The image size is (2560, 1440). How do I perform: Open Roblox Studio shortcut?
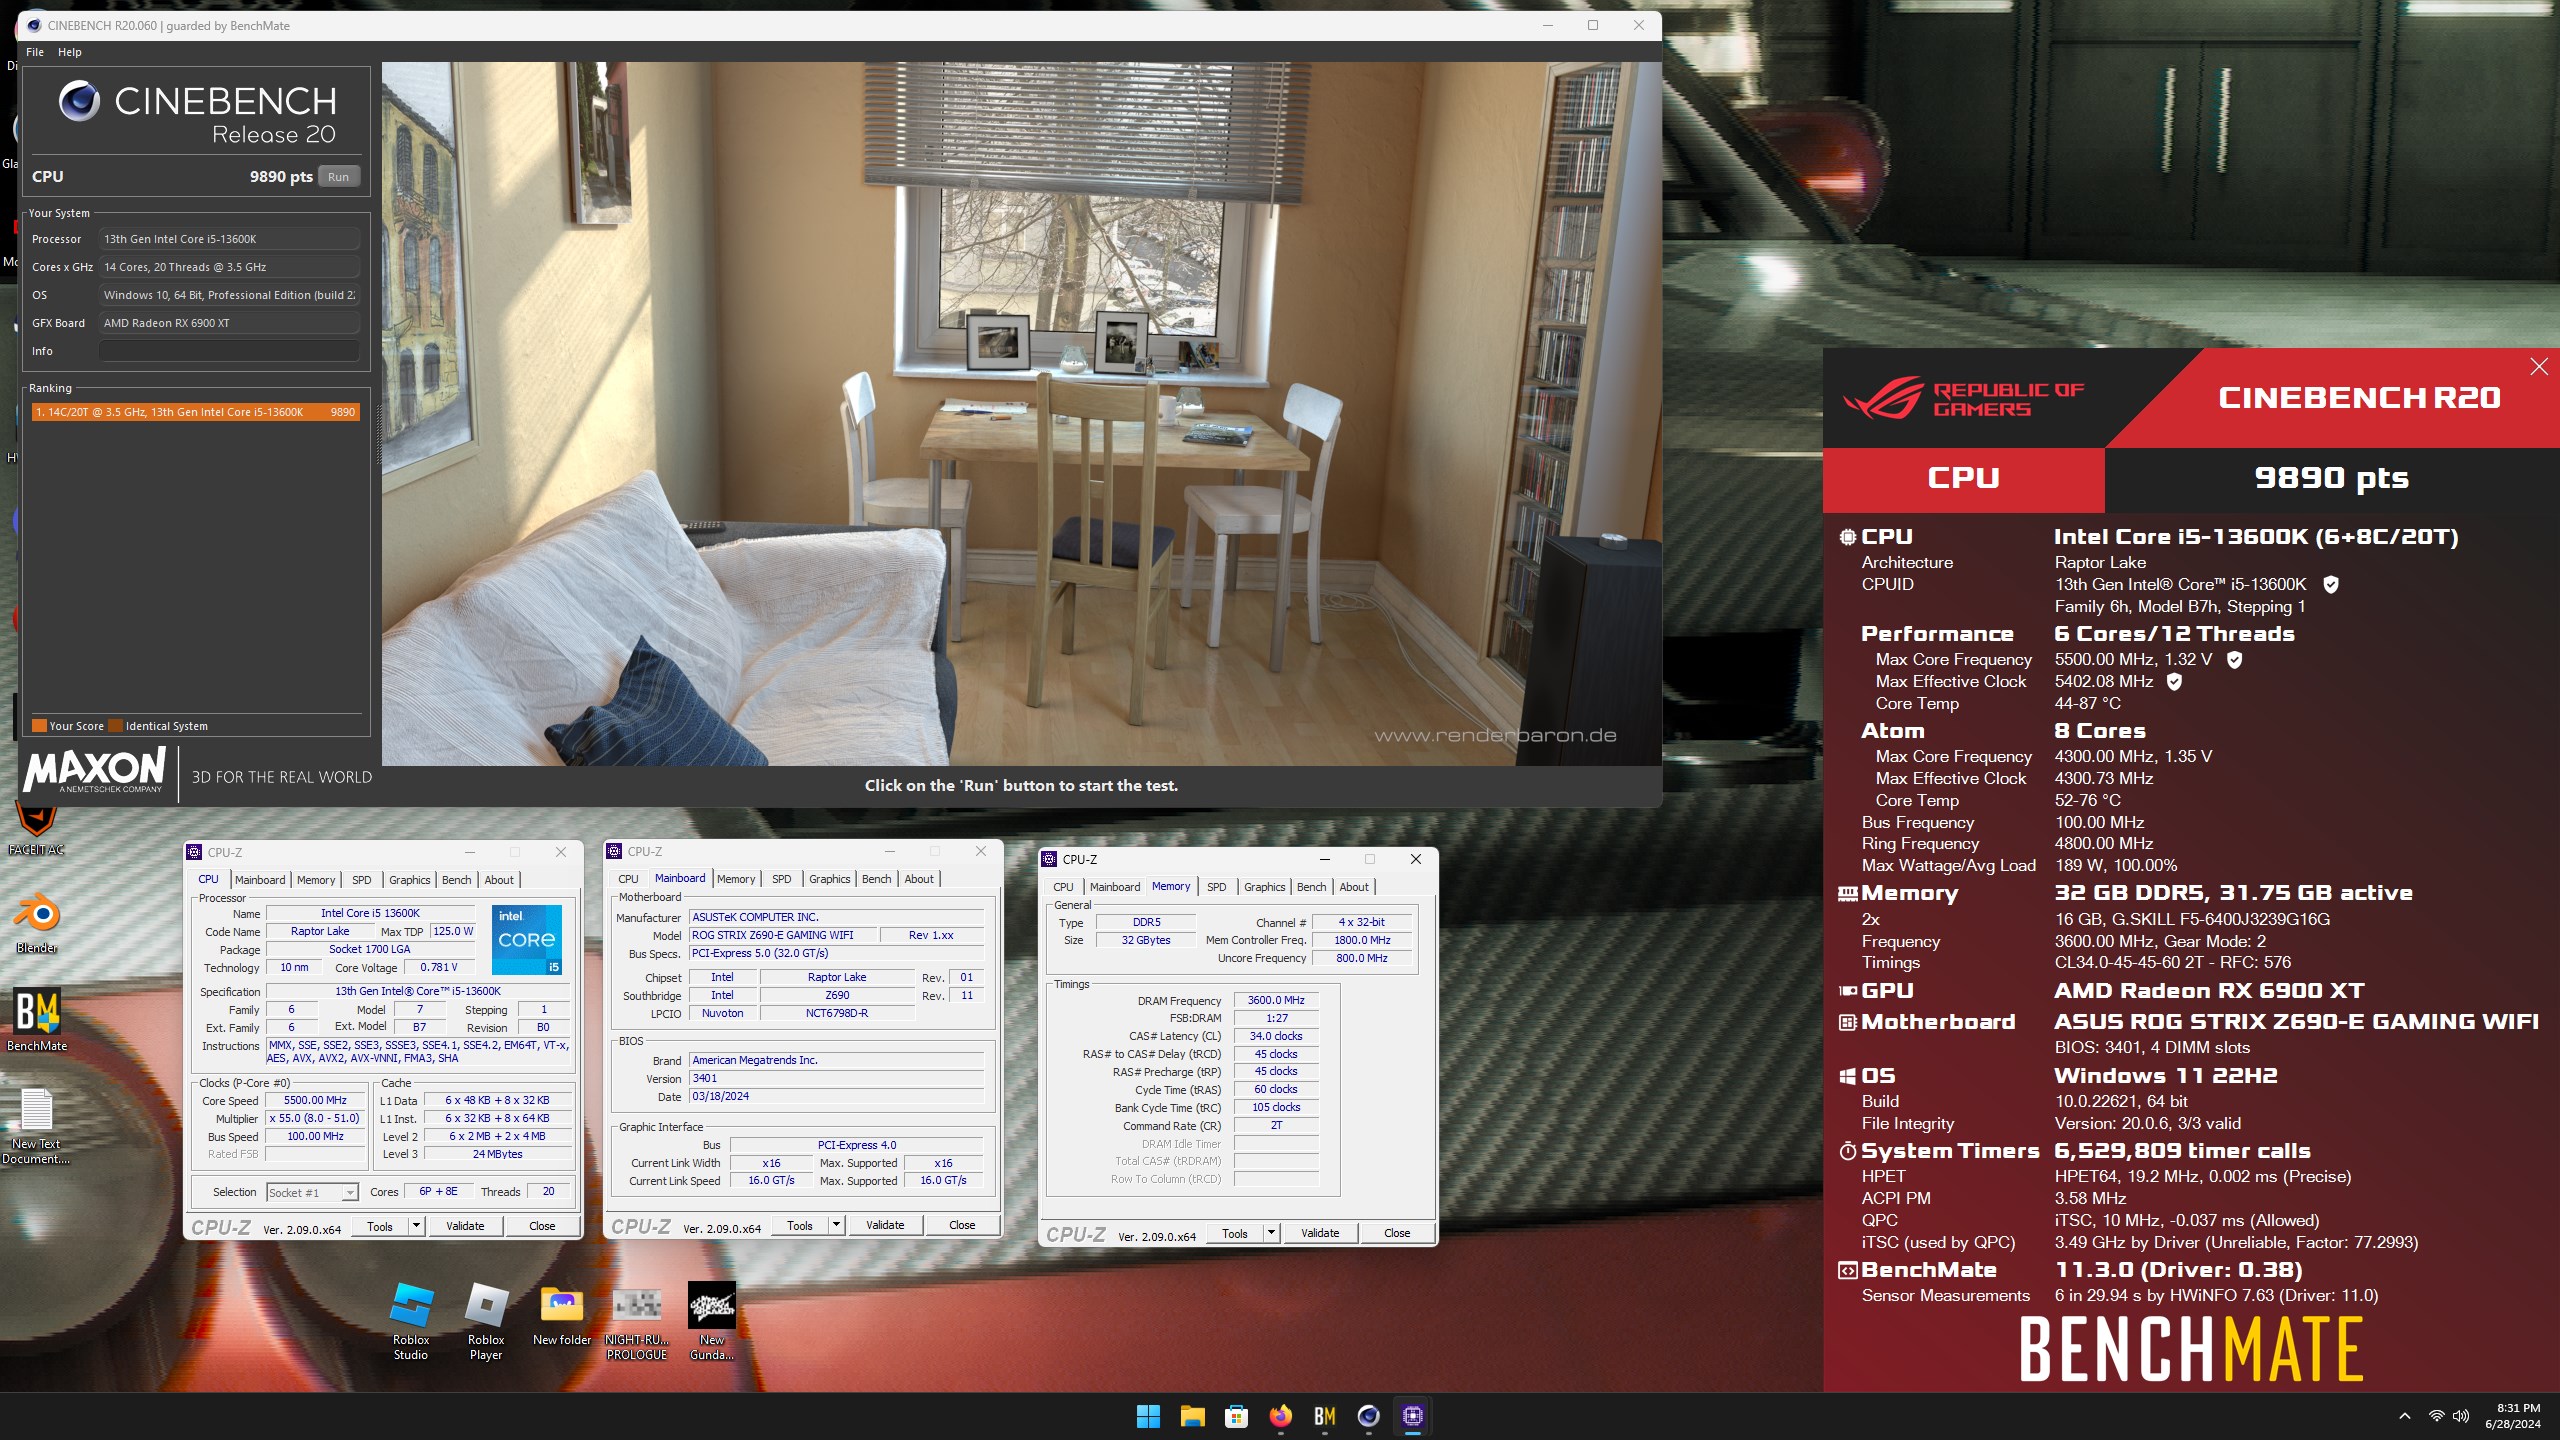coord(411,1321)
